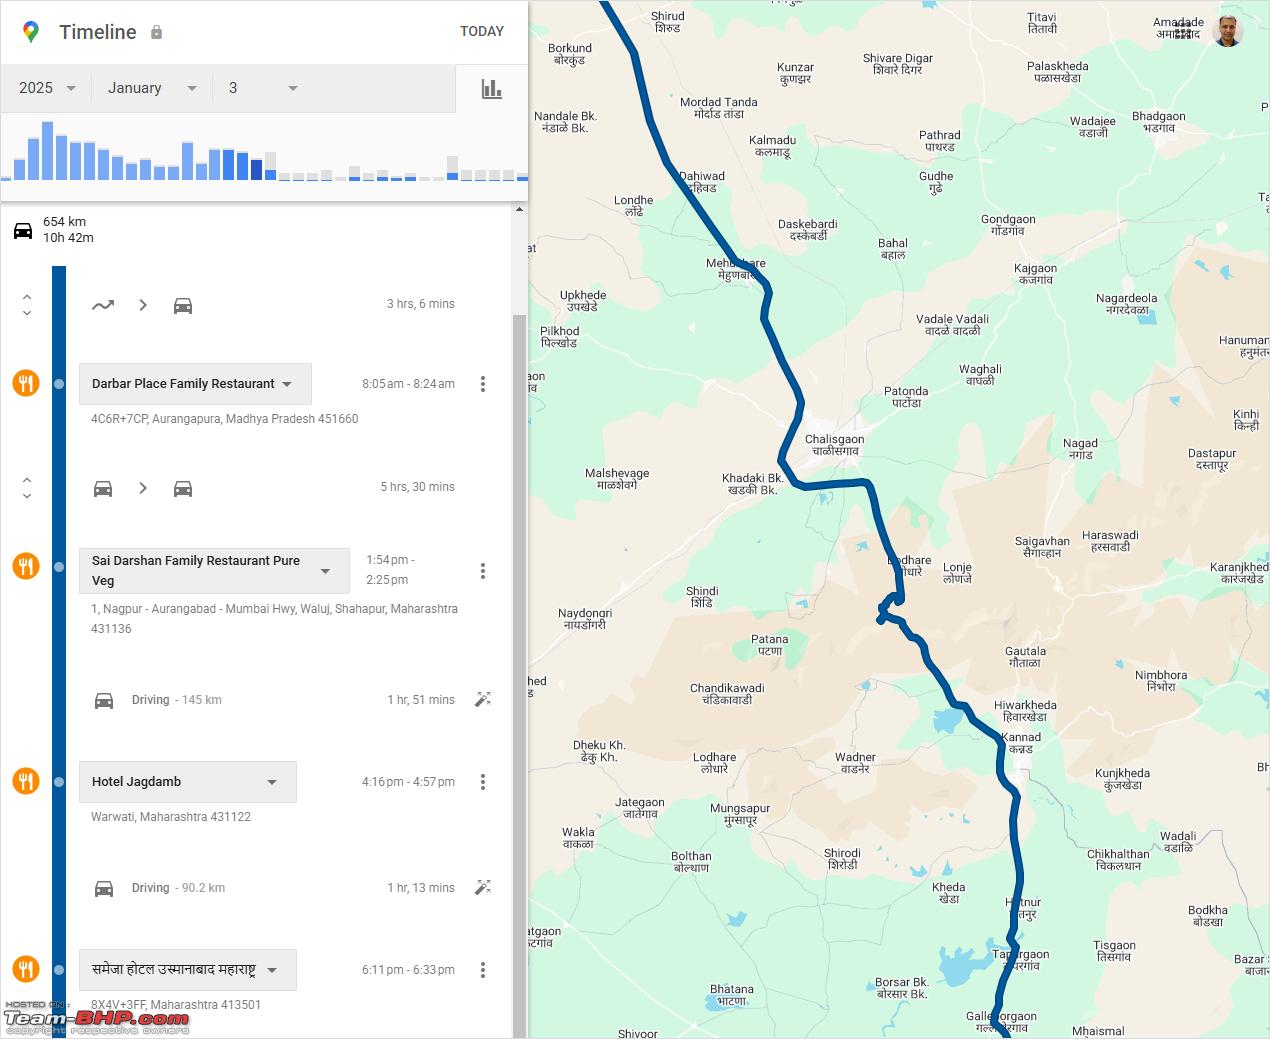Open the Google apps grid icon
Viewport: 1270px width, 1039px height.
point(1183,32)
